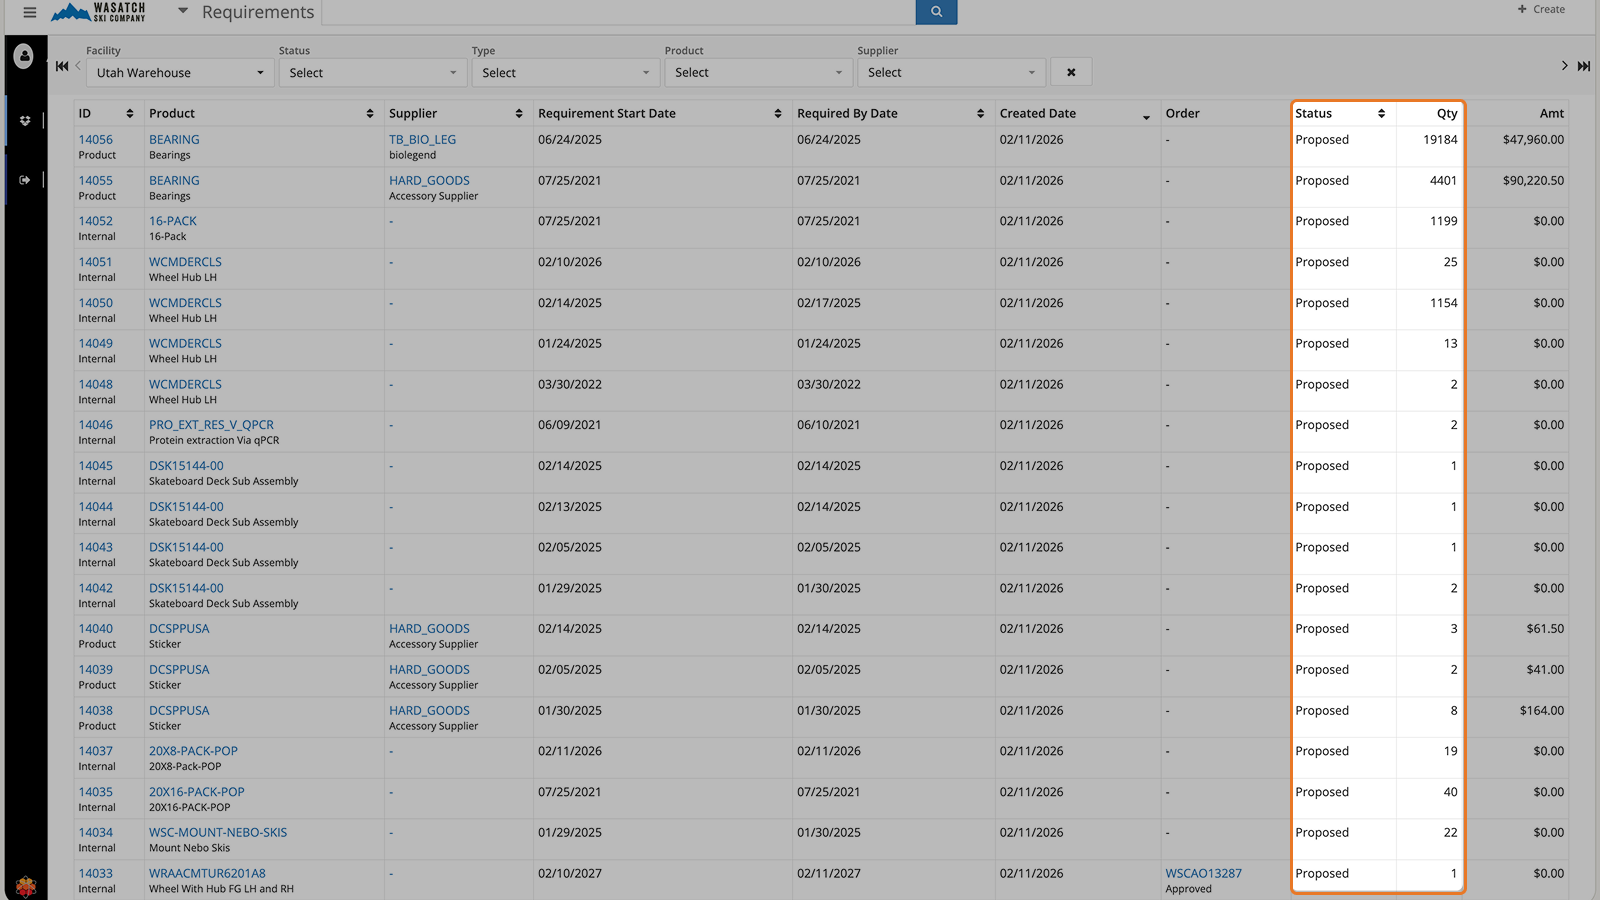Open the Status filter dropdown
The image size is (1600, 900).
click(372, 72)
